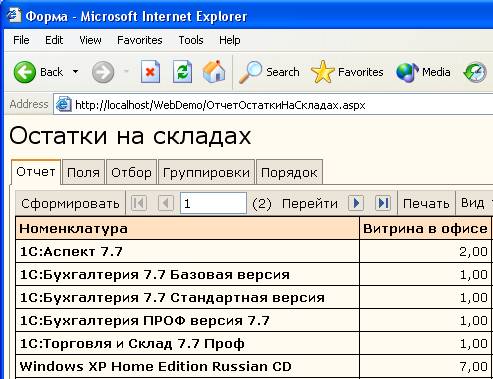Click the Печать button
Viewport: 493px width, 379px height.
tap(426, 203)
